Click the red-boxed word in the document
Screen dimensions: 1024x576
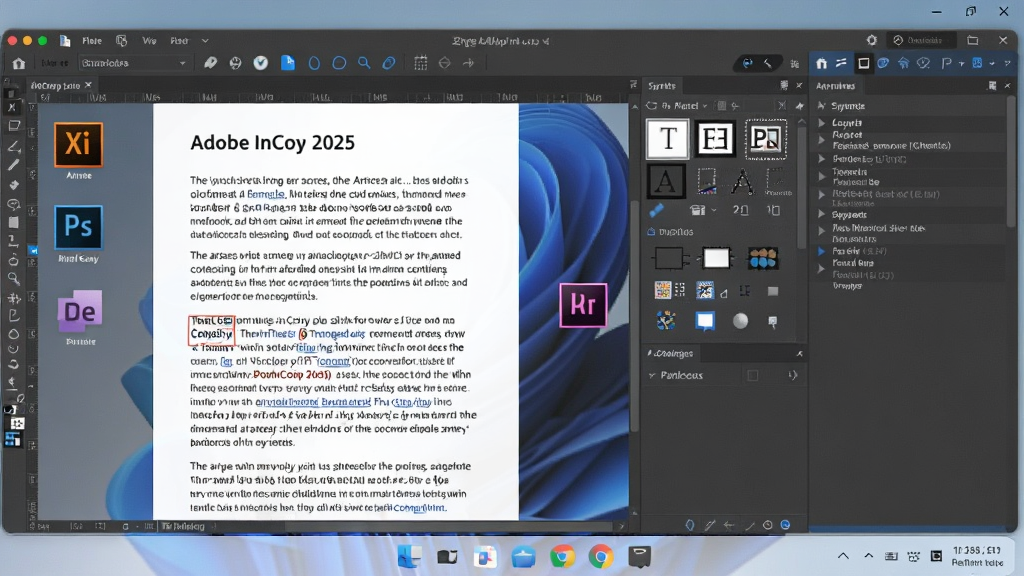pos(212,330)
